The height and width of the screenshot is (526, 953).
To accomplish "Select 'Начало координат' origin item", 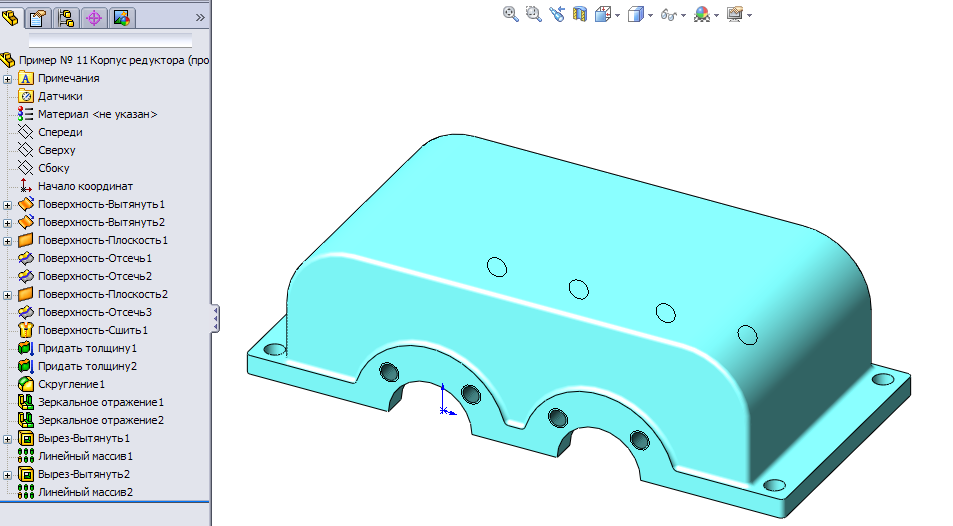I will [85, 186].
